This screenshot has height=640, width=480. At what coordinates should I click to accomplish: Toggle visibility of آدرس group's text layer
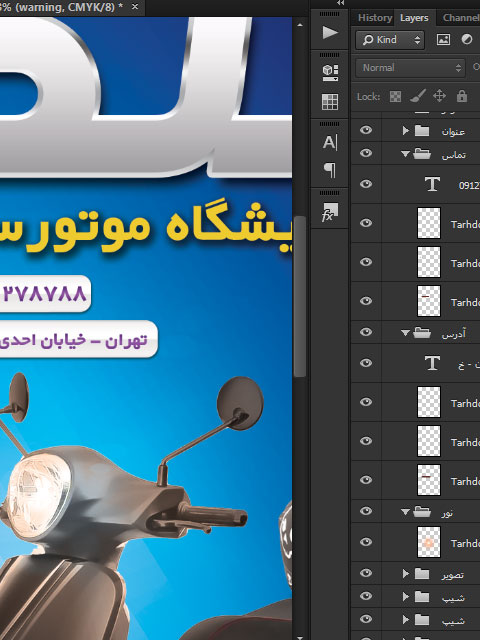coord(366,363)
